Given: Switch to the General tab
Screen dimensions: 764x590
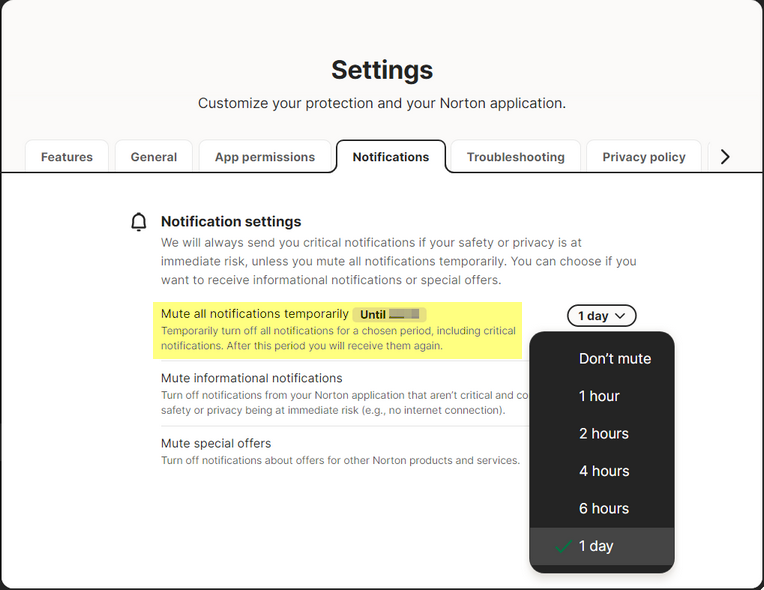Looking at the screenshot, I should click(x=154, y=157).
